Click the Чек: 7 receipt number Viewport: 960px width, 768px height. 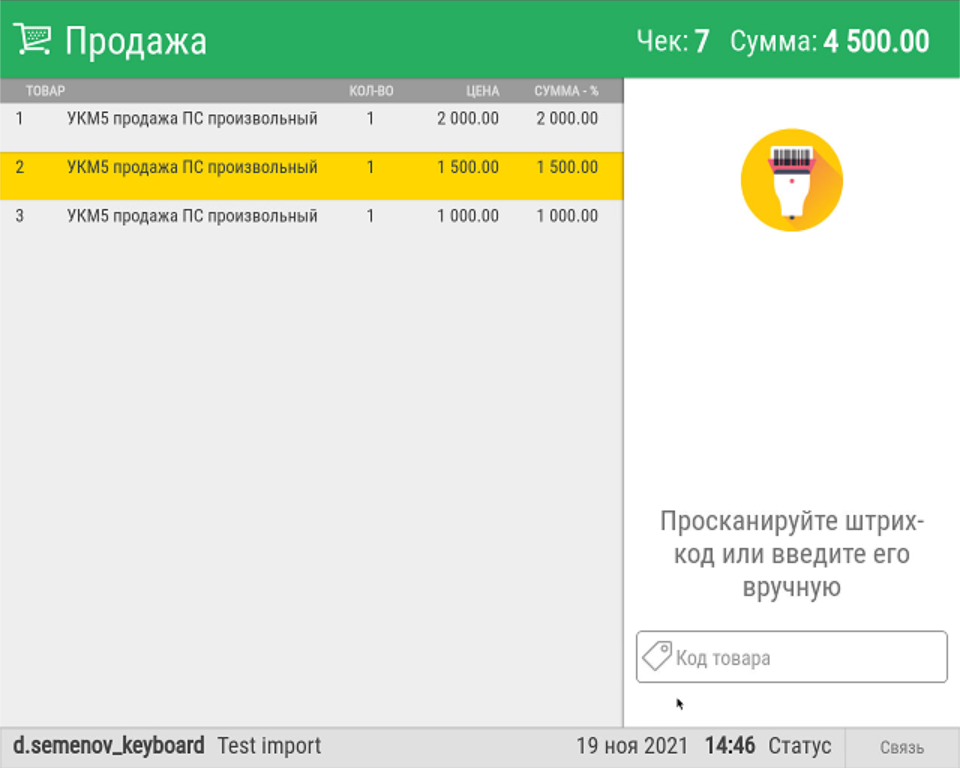click(673, 42)
